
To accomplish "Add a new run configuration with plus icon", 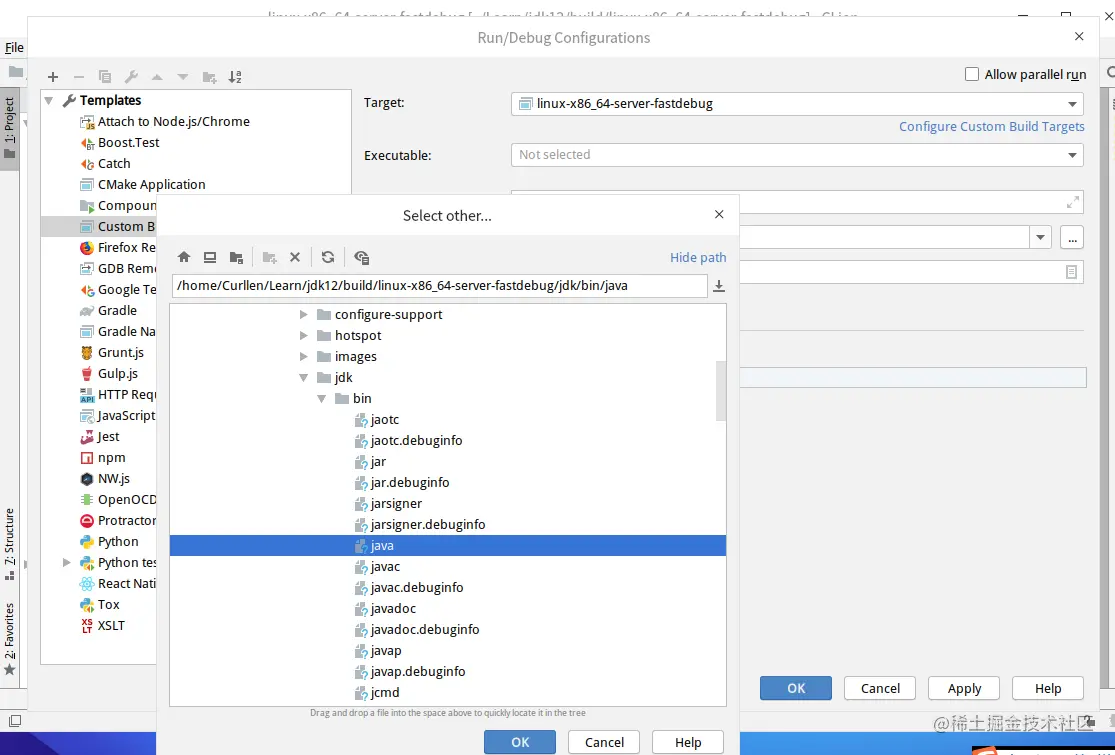I will pyautogui.click(x=53, y=77).
